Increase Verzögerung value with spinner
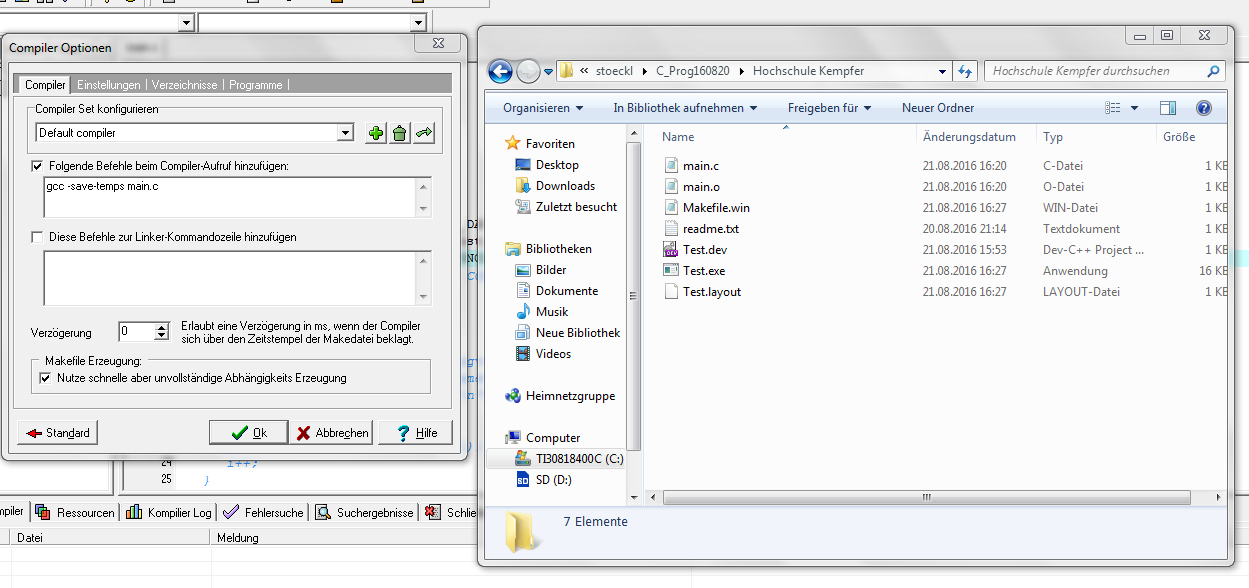 pos(162,328)
